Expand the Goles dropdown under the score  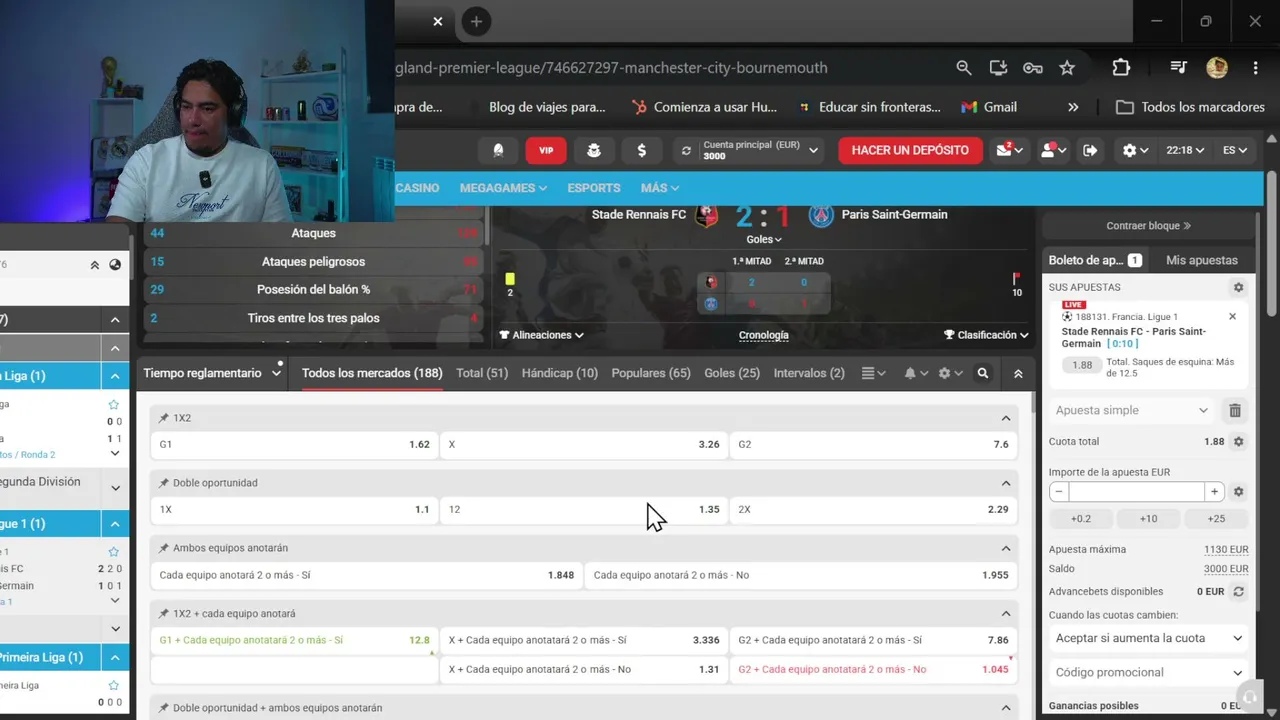764,239
